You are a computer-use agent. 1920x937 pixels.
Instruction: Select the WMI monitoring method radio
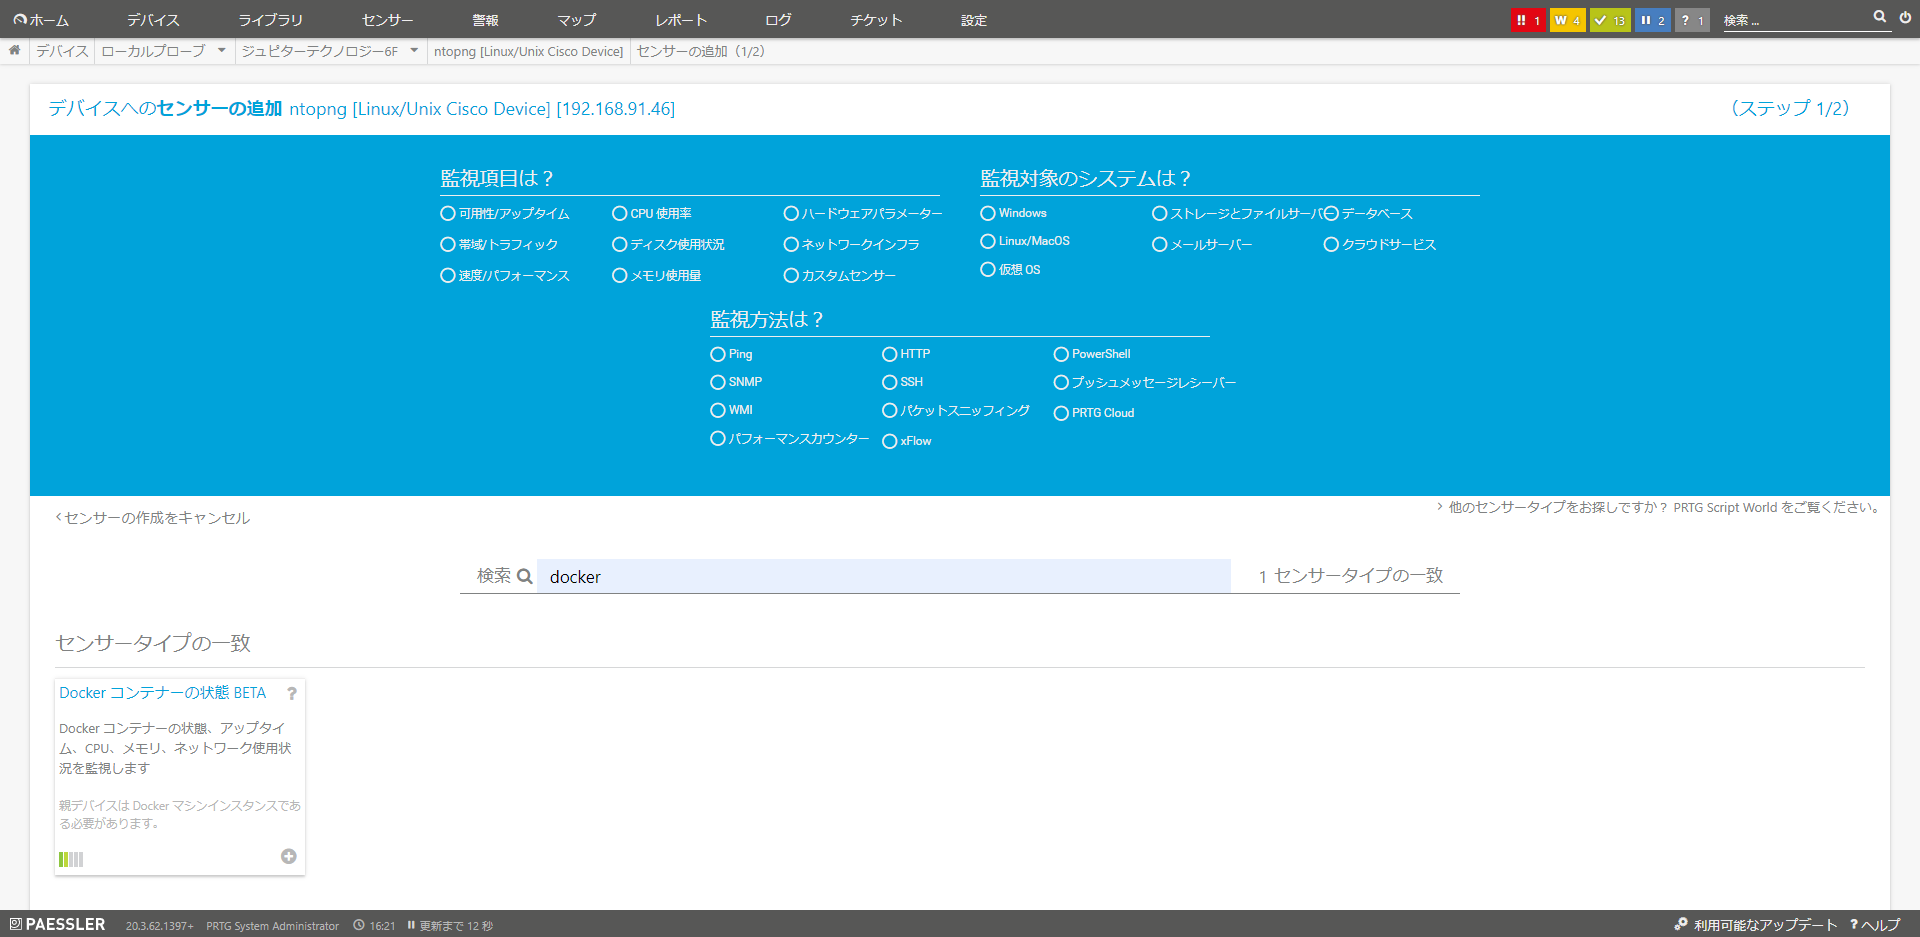(x=718, y=410)
